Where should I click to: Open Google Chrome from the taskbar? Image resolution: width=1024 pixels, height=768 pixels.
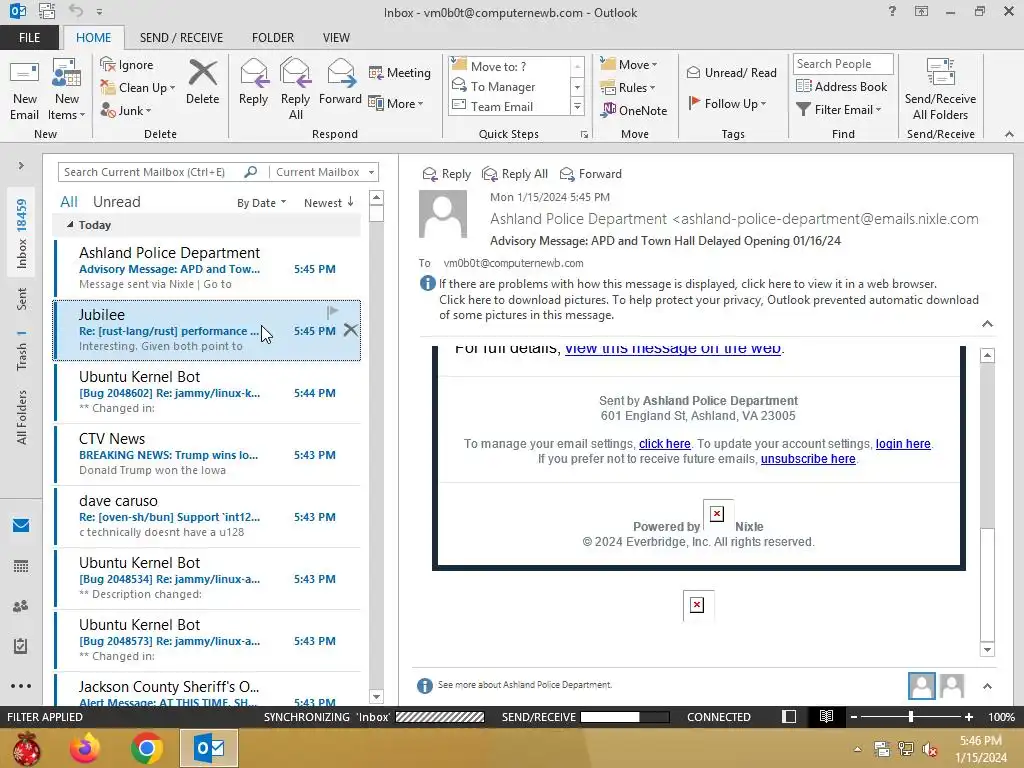[147, 748]
